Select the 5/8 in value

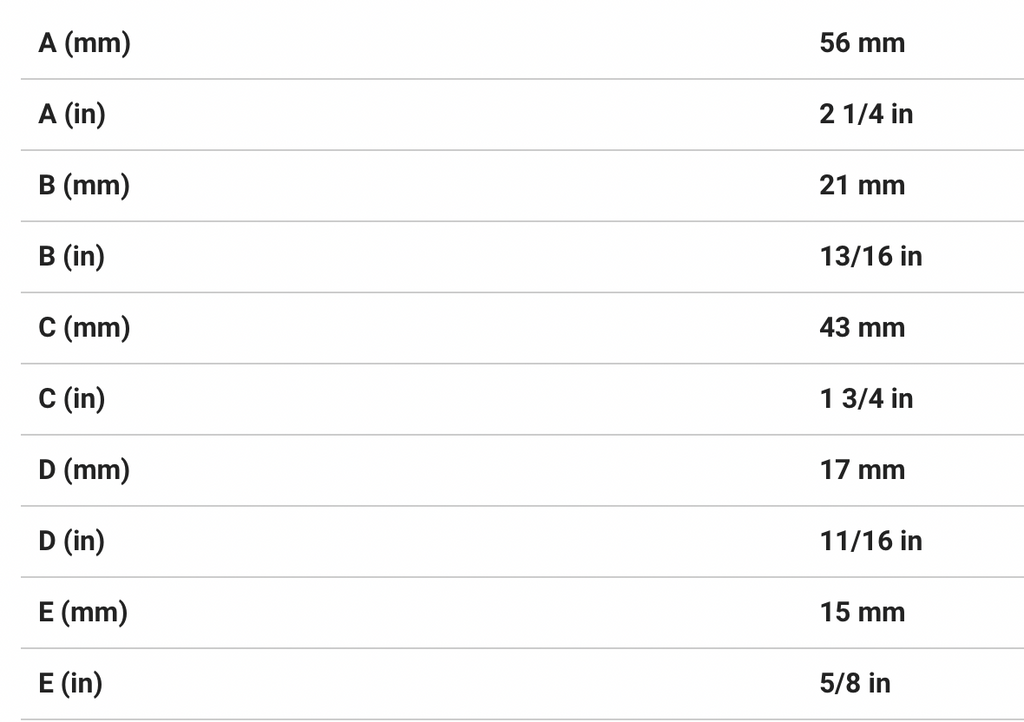854,683
